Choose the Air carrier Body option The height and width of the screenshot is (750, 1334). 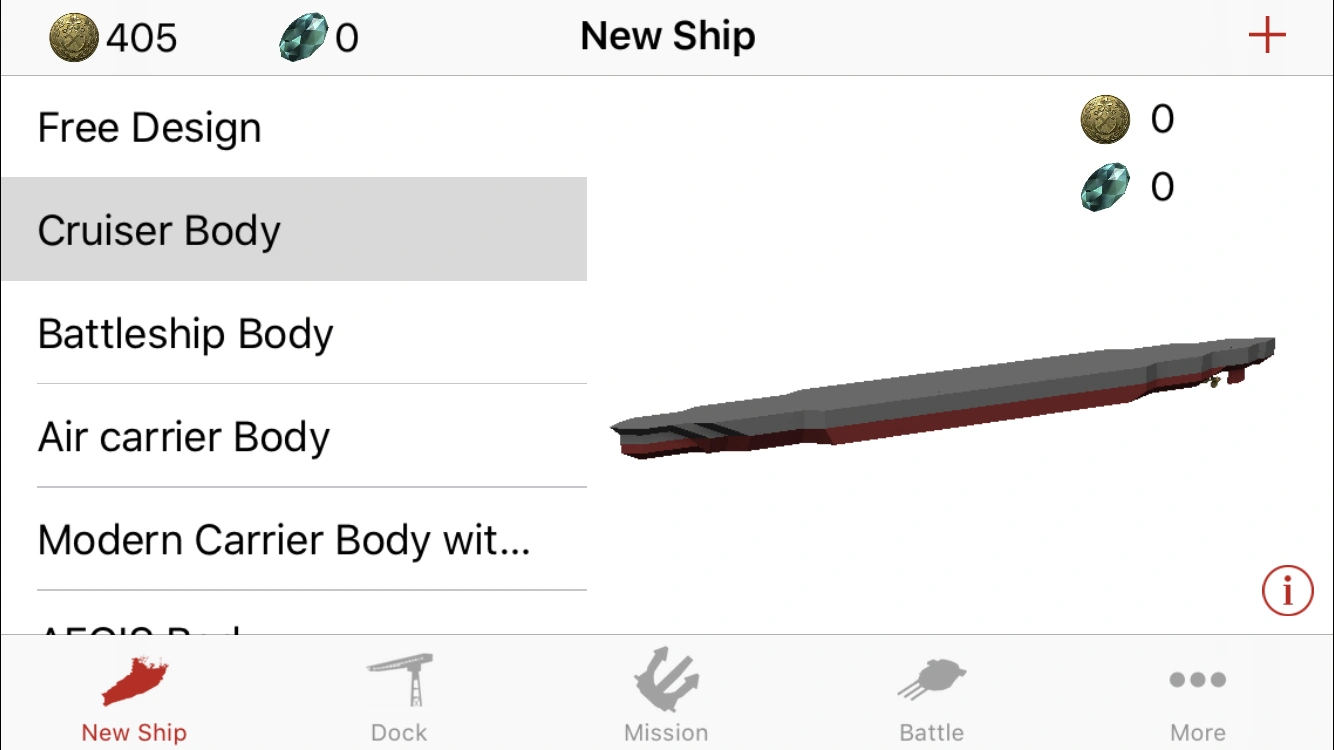[x=294, y=436]
